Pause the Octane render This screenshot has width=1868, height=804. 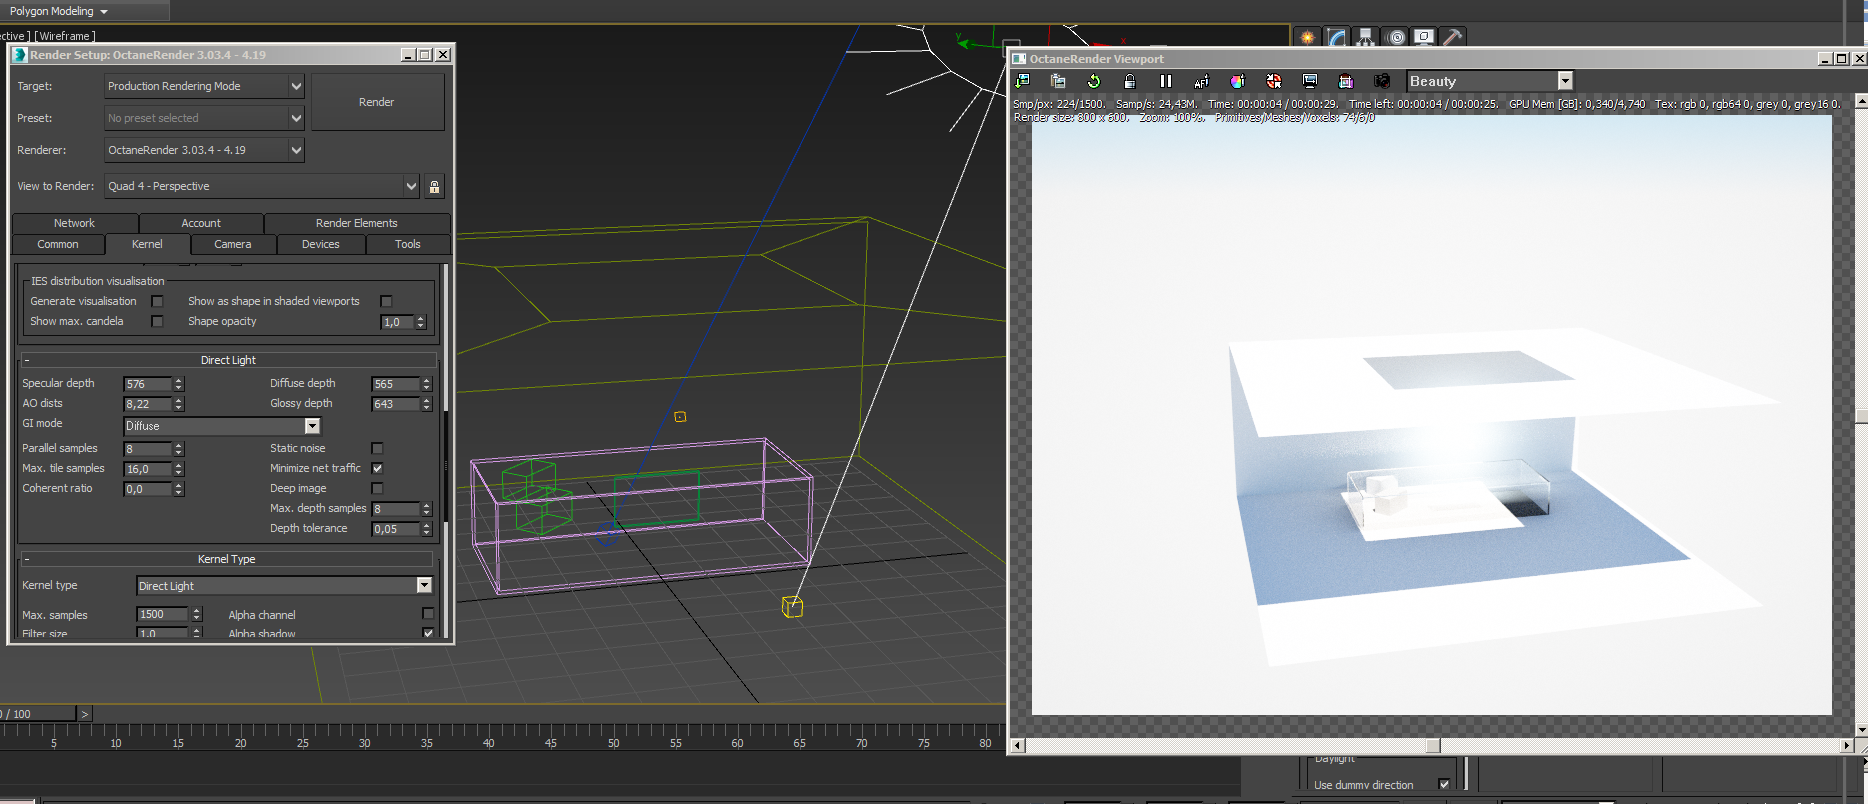(x=1166, y=81)
